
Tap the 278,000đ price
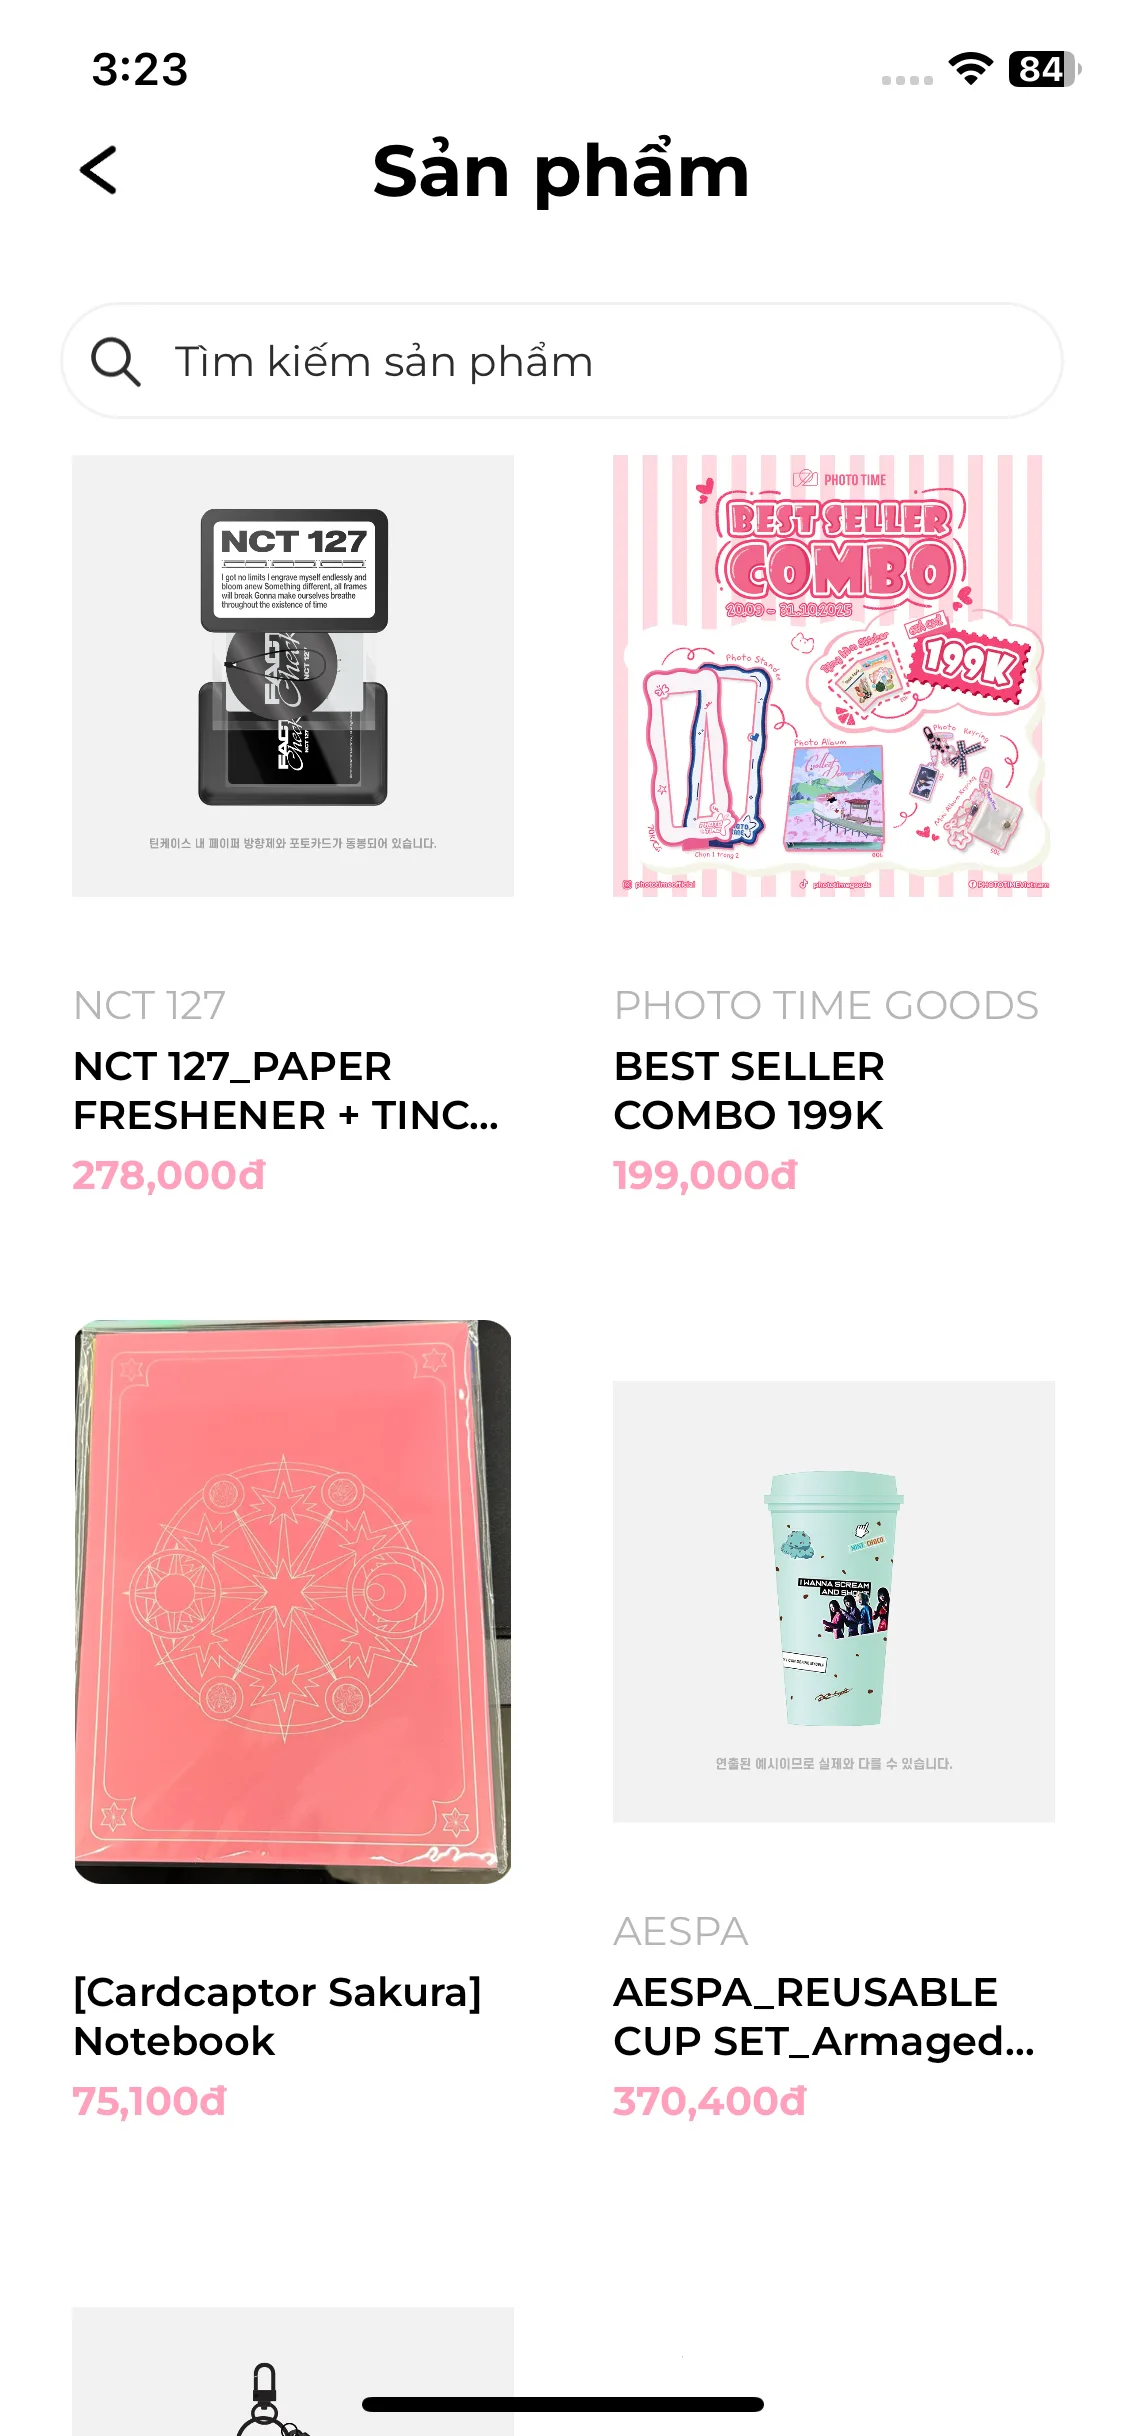point(169,1175)
